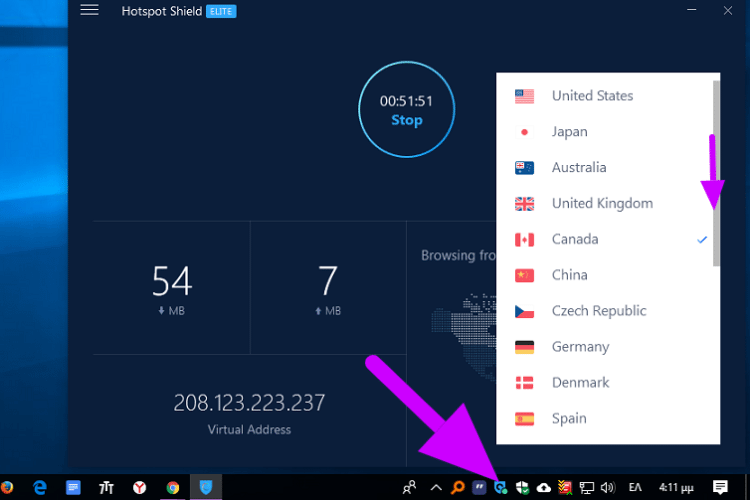Screen dimensions: 750x500
Task: Click the cloud upload tray icon
Action: 544,488
